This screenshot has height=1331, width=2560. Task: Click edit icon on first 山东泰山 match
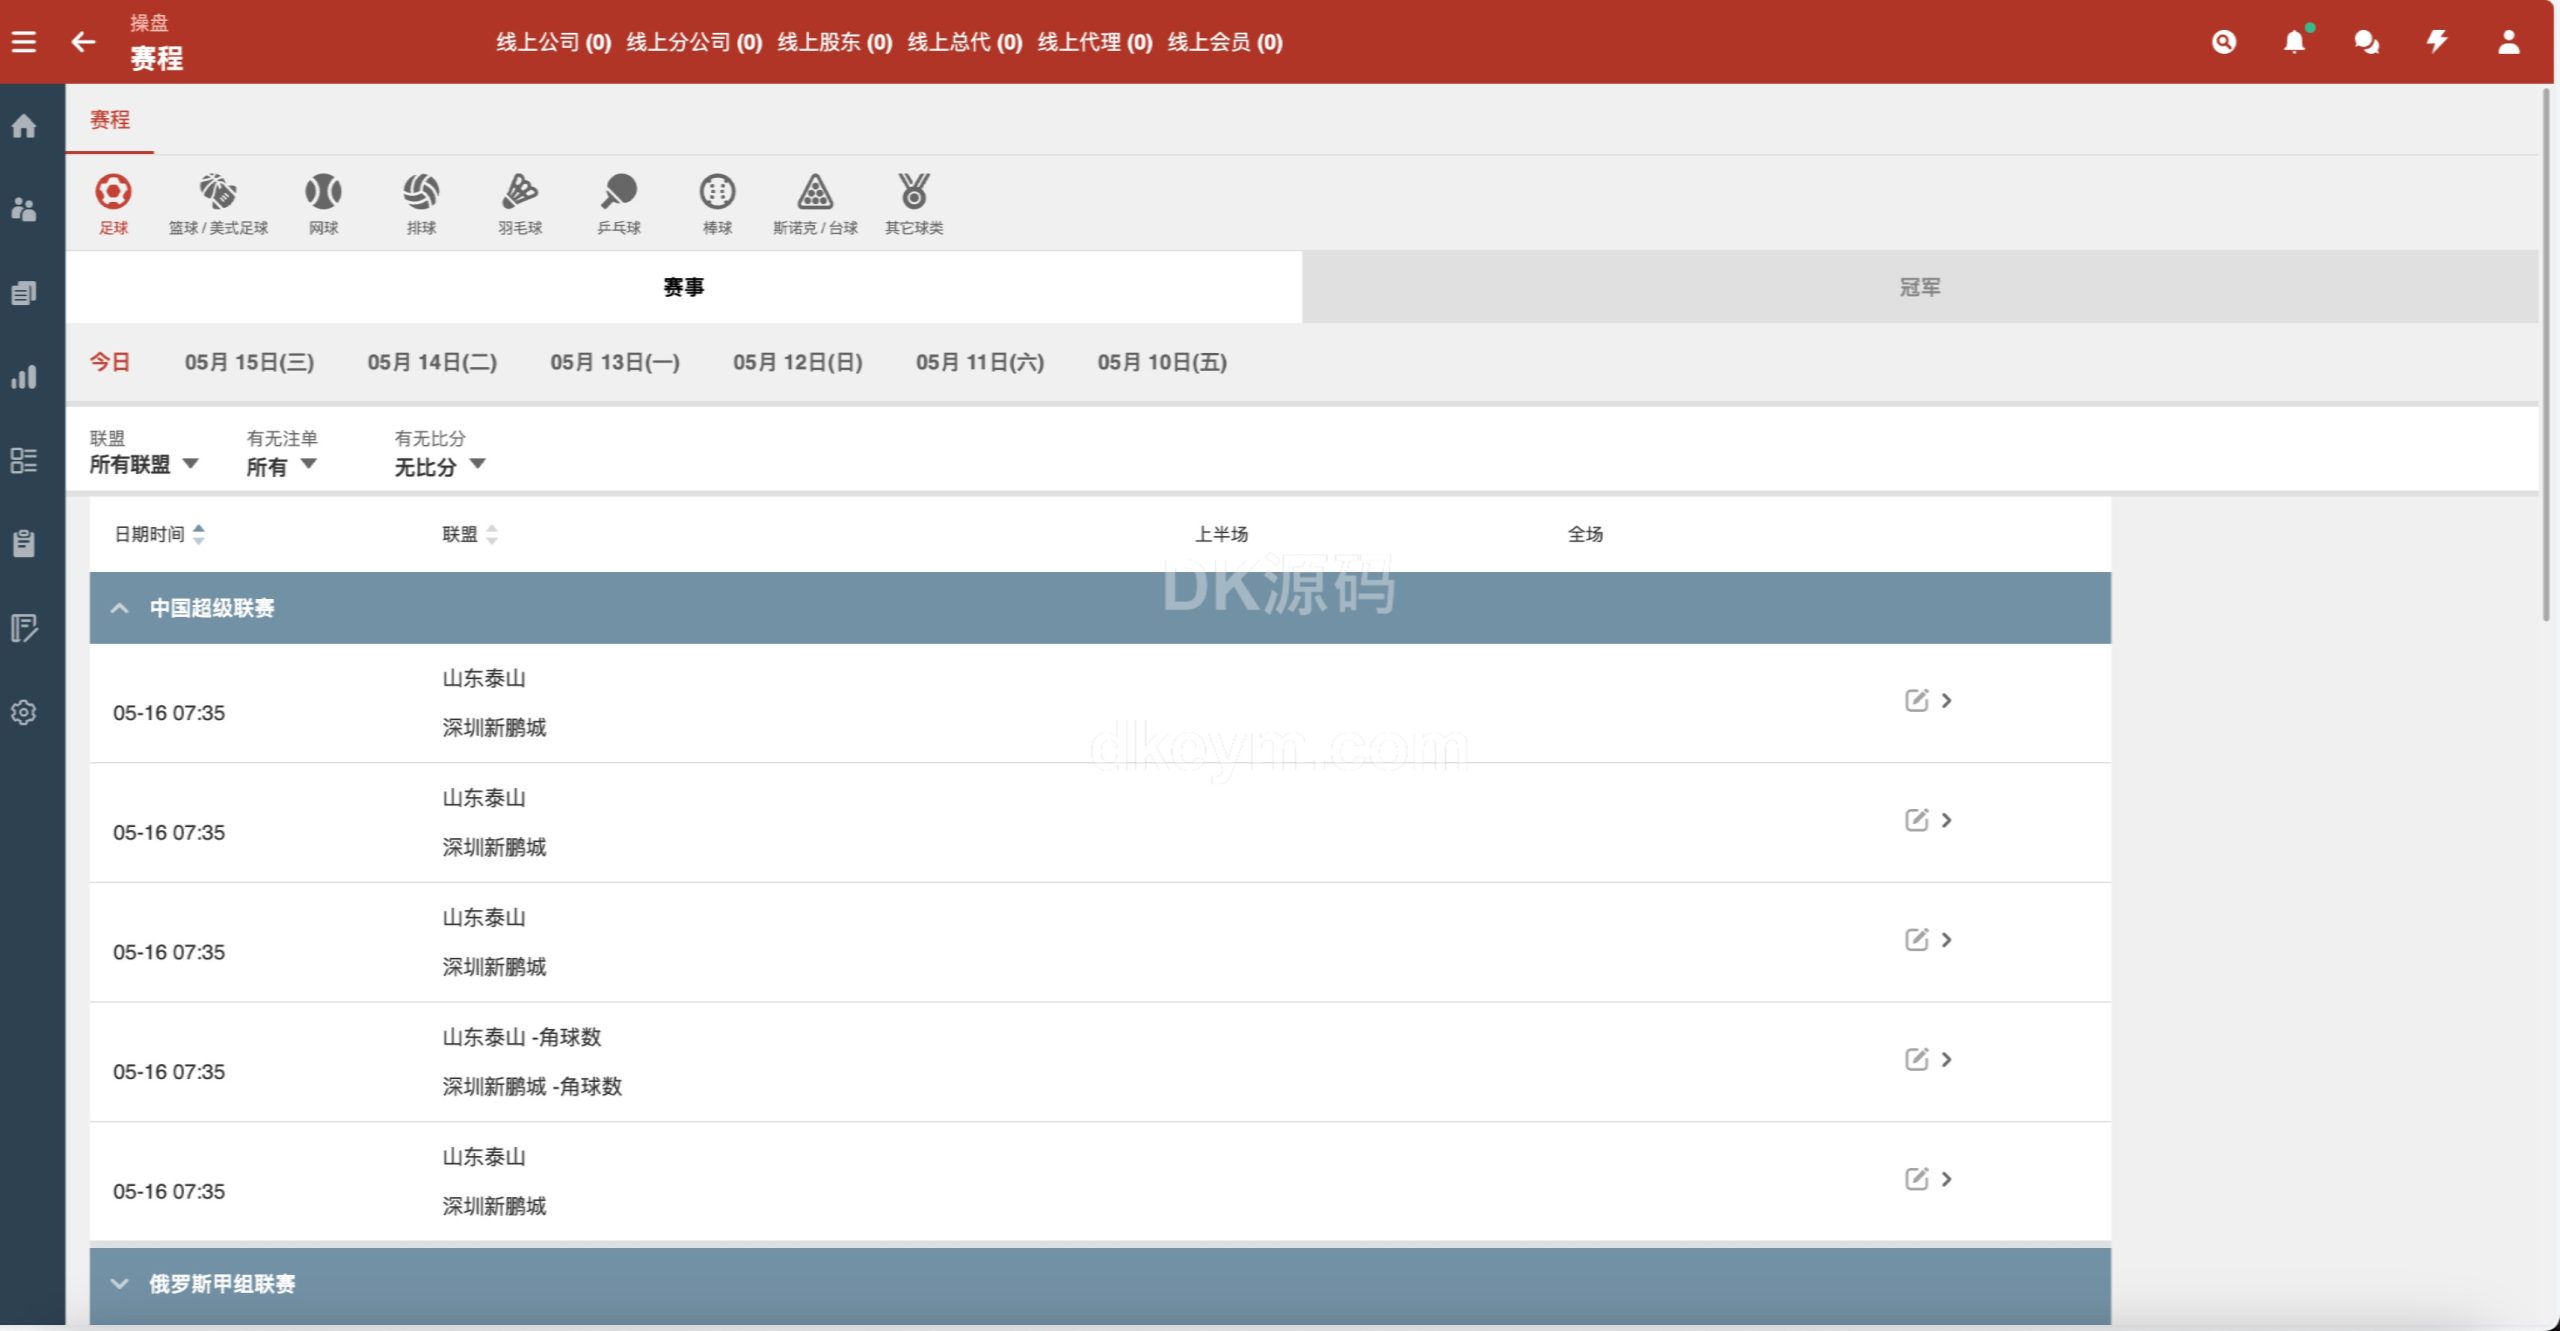tap(1916, 700)
